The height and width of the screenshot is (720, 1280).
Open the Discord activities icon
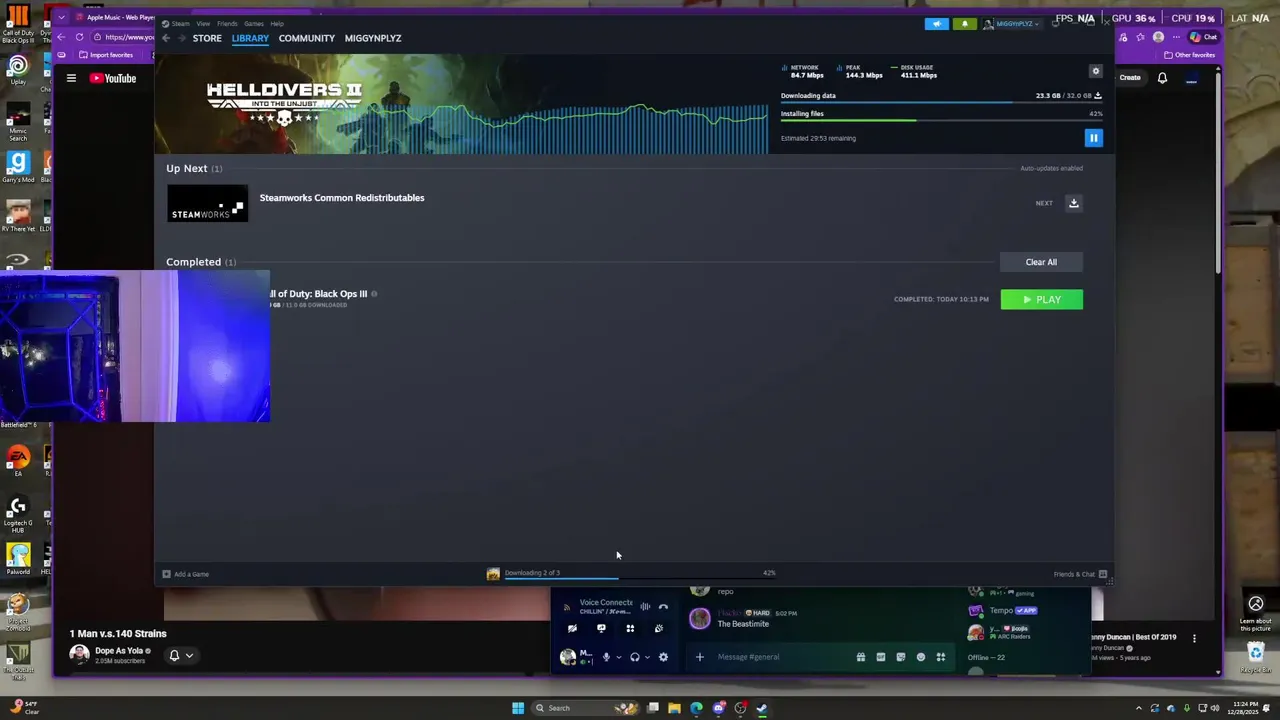630,629
